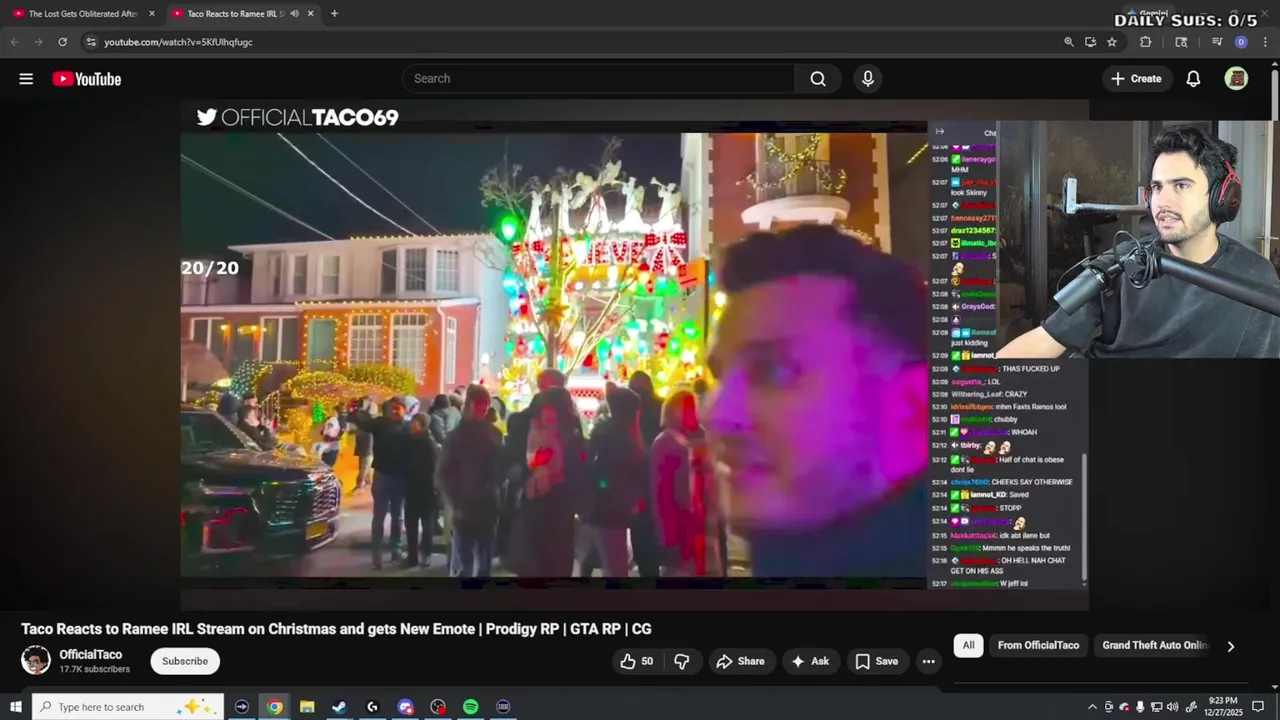Screen dimensions: 1280x720
Task: Open File Explorer from the taskbar
Action: point(307,707)
